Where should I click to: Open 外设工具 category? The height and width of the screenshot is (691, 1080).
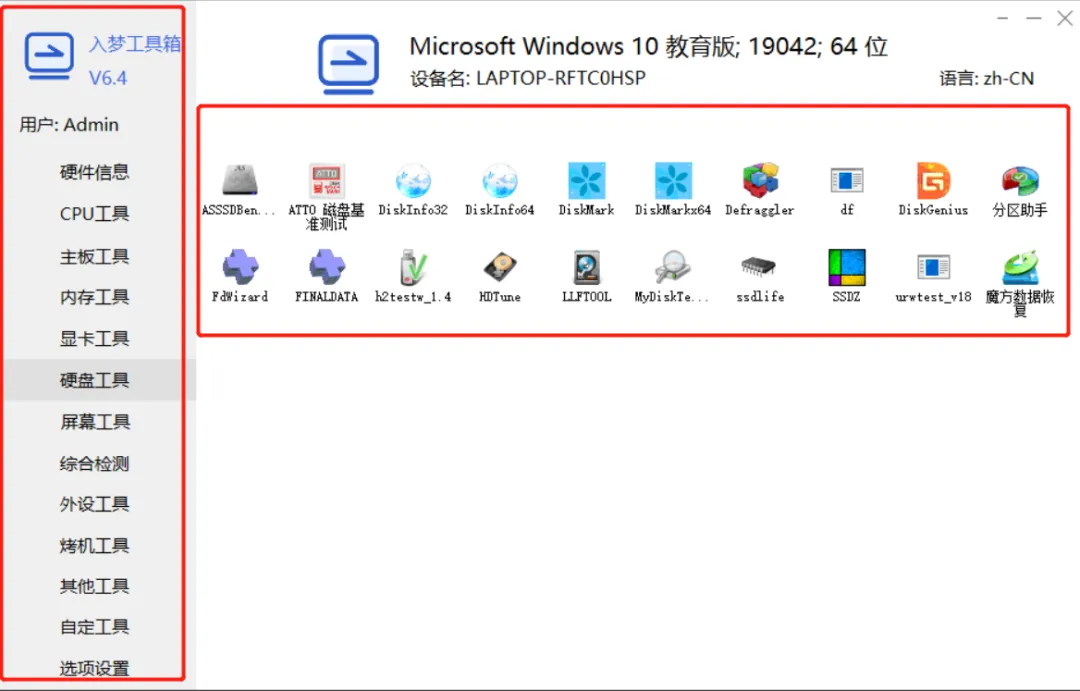pos(94,504)
